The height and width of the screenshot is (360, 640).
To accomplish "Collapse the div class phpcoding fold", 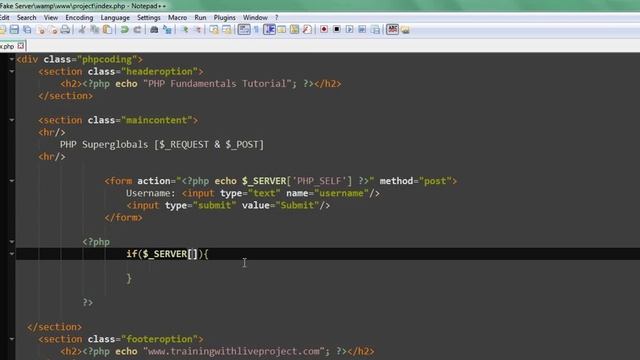I will 12,59.
